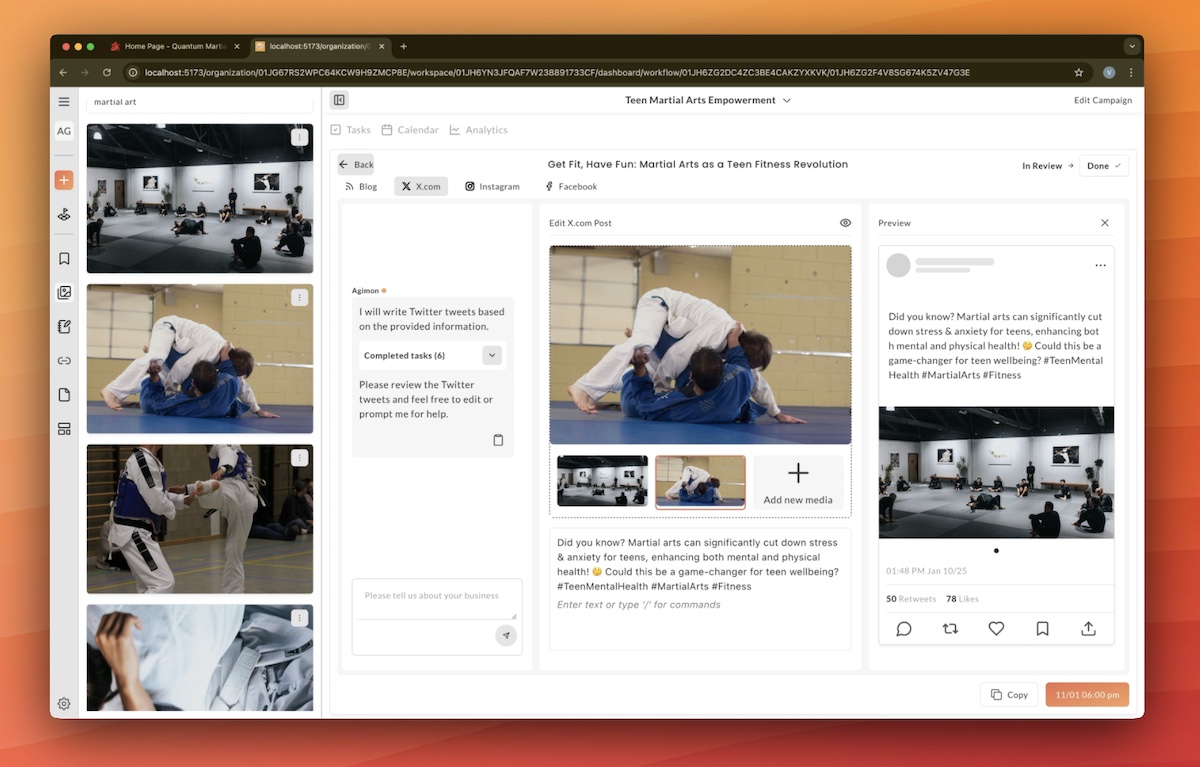The image size is (1200, 767).
Task: Open the browser profile avatar
Action: pyautogui.click(x=1109, y=72)
